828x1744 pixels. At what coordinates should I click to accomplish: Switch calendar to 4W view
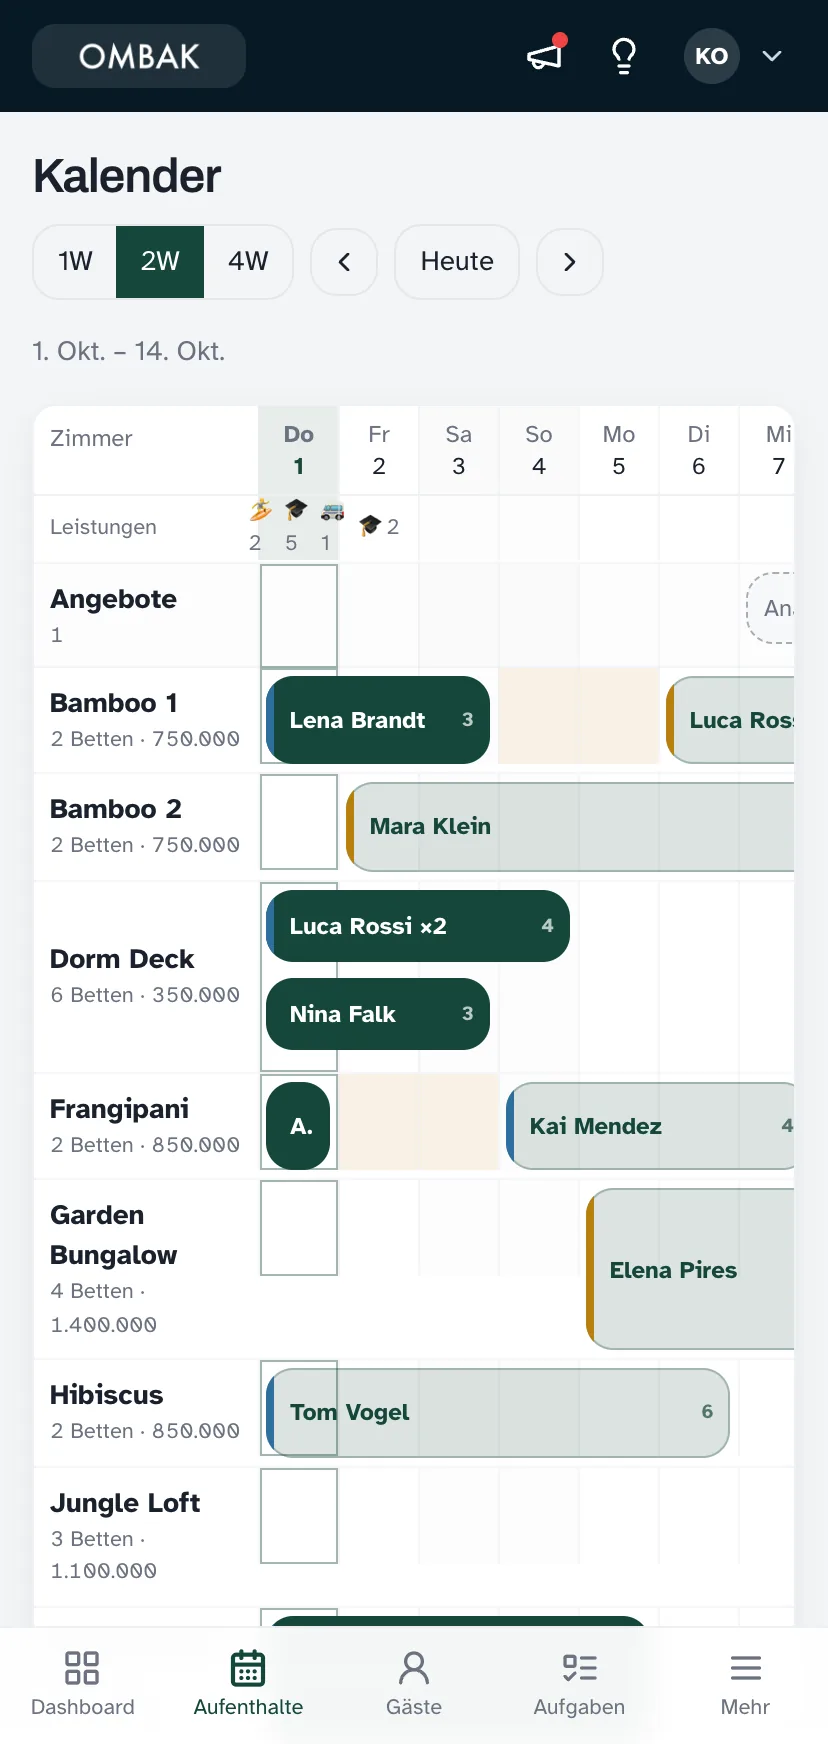(x=248, y=262)
